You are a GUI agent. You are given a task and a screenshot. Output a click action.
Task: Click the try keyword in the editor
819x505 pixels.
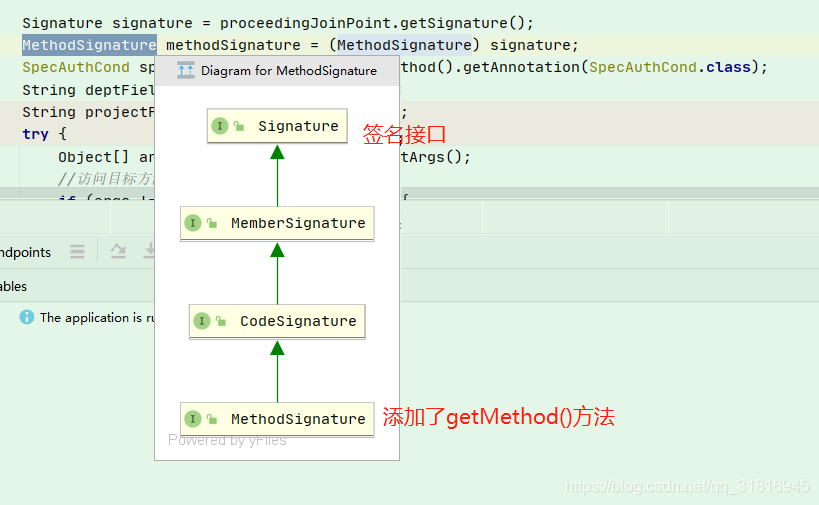point(36,134)
